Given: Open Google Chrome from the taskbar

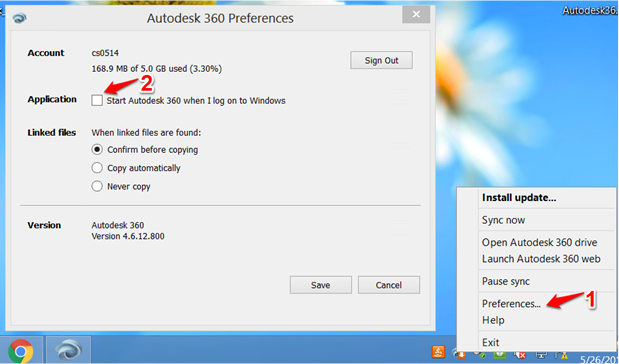Looking at the screenshot, I should 21,351.
